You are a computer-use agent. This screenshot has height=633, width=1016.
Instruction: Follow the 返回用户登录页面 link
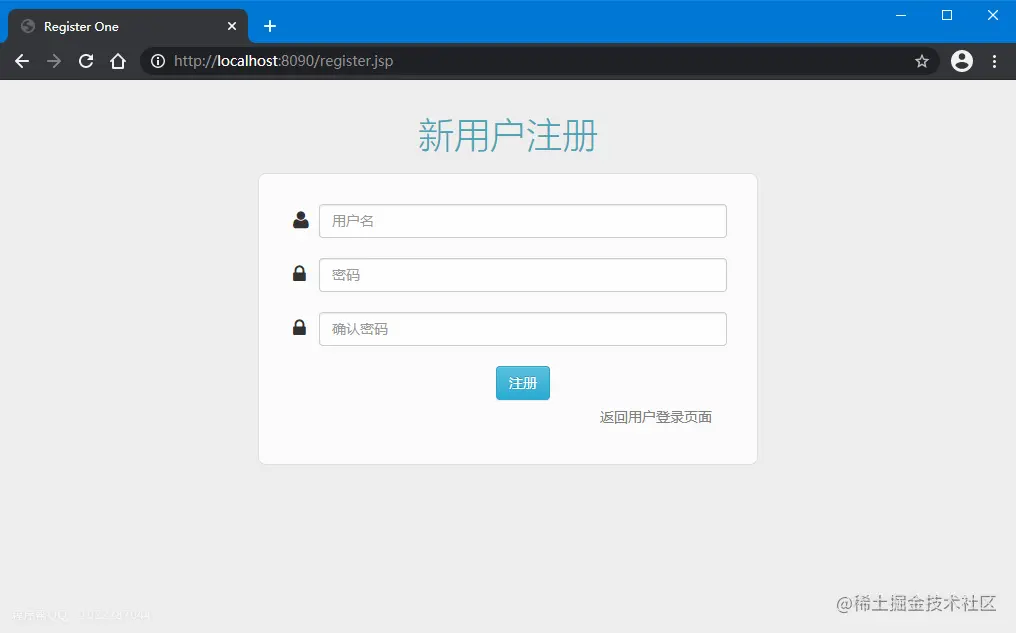(x=656, y=417)
